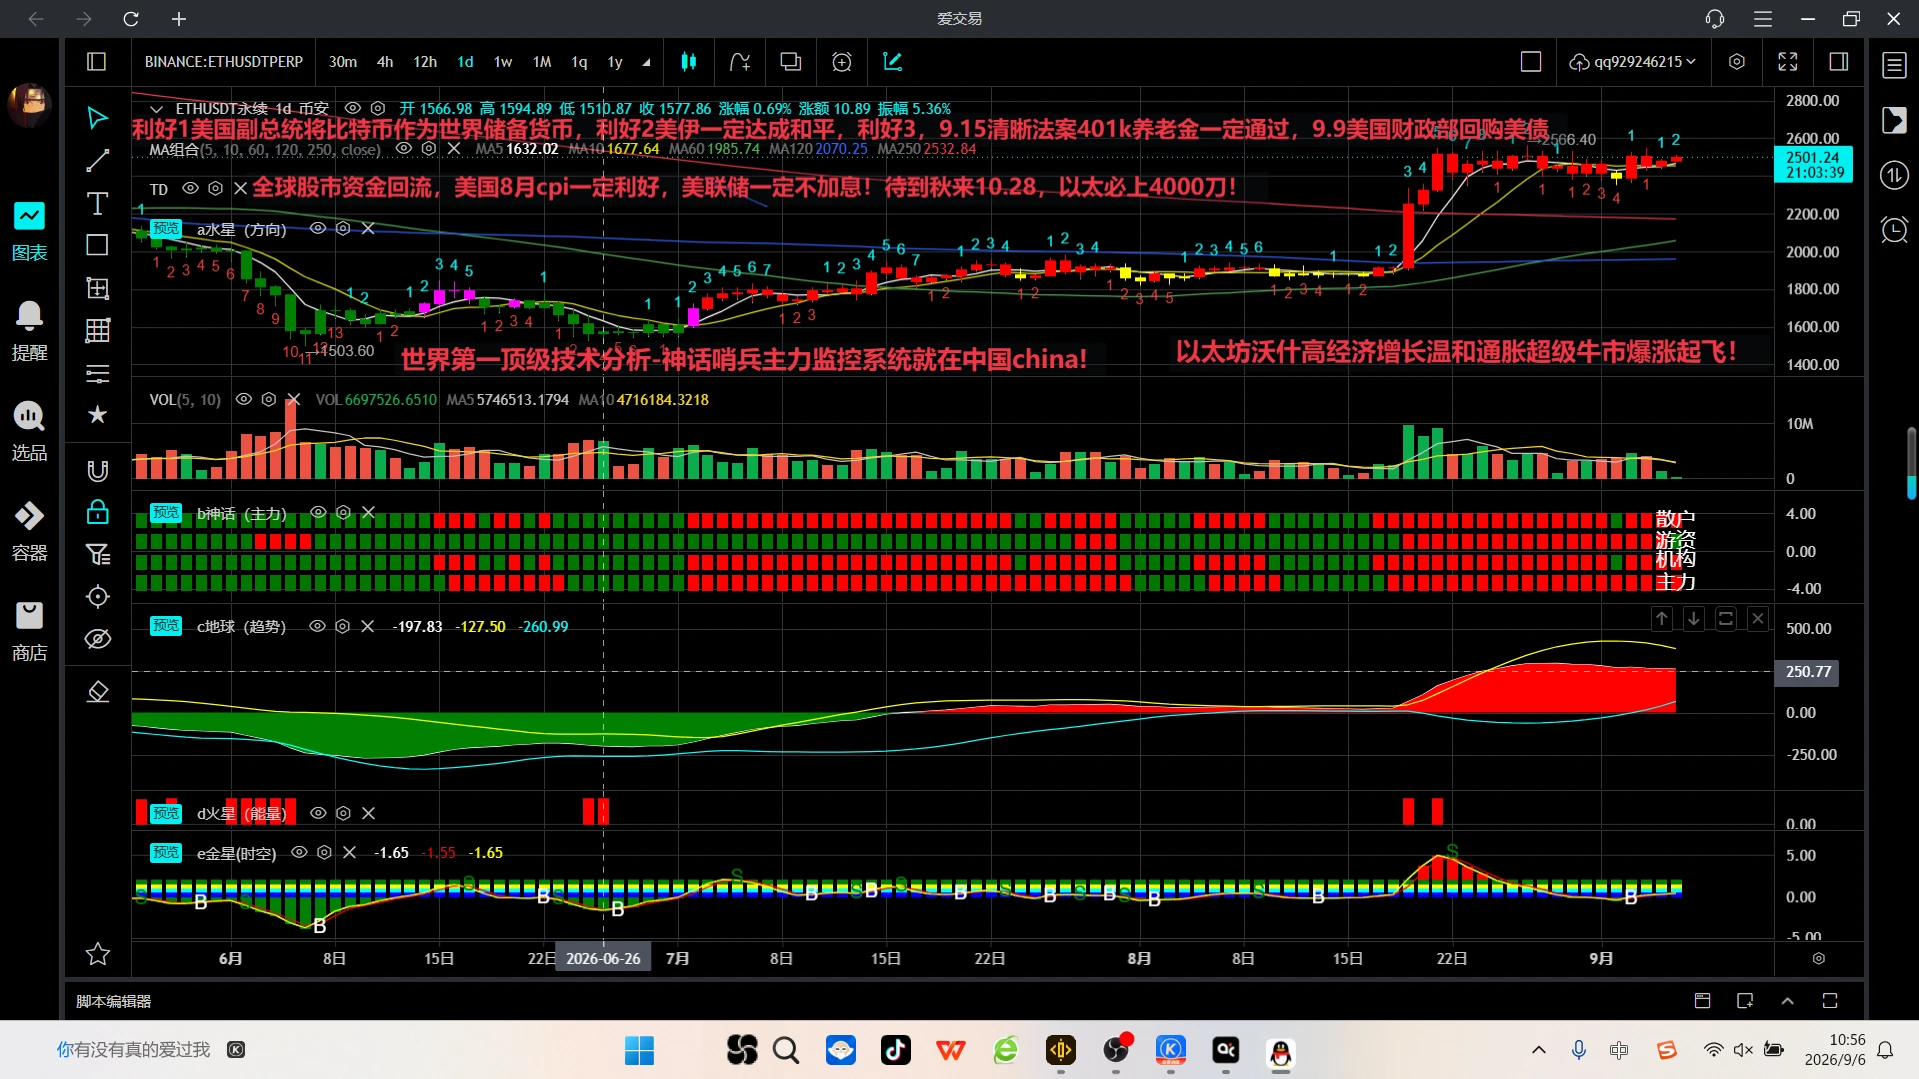
Task: Open the 脚本编辑器 script editor
Action: coord(114,1001)
